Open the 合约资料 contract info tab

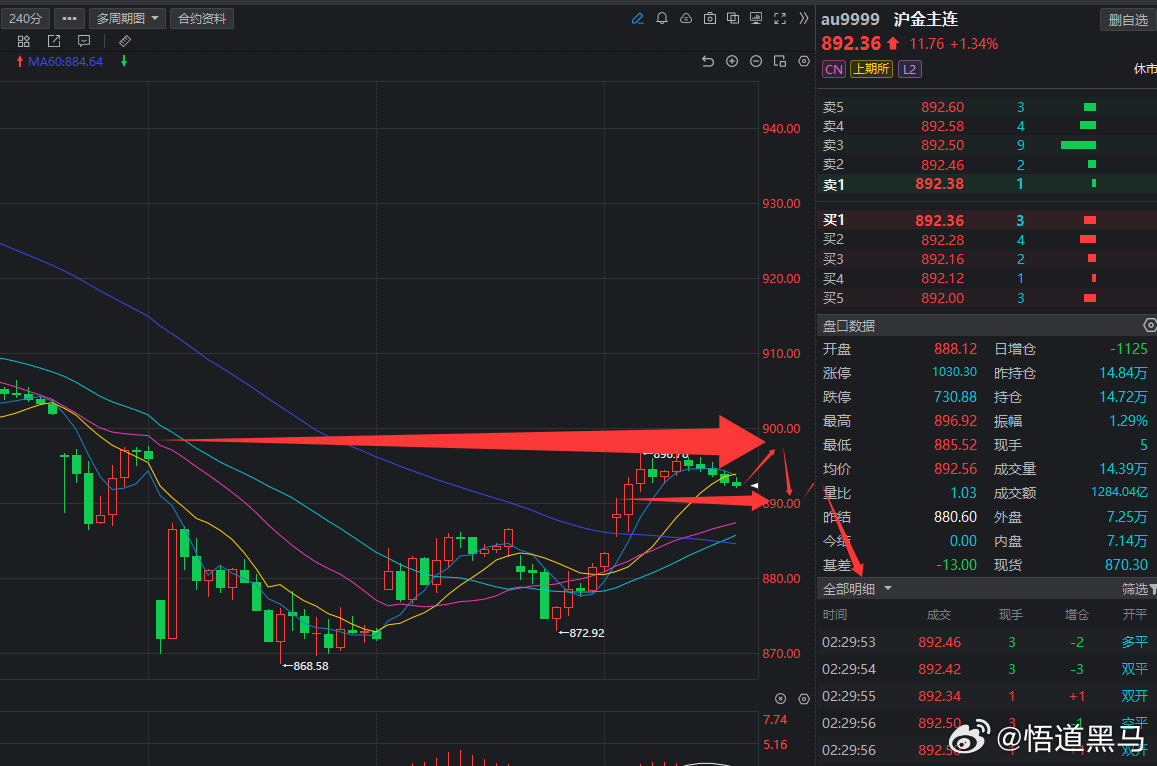[202, 18]
